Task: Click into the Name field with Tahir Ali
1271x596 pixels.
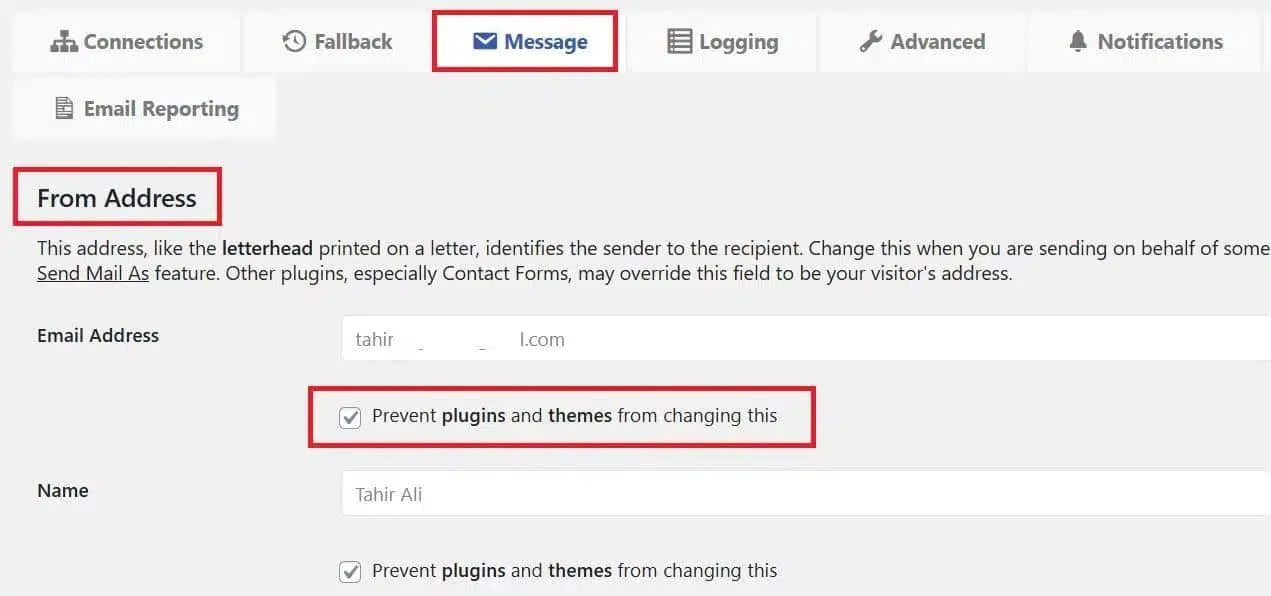Action: click(x=800, y=494)
